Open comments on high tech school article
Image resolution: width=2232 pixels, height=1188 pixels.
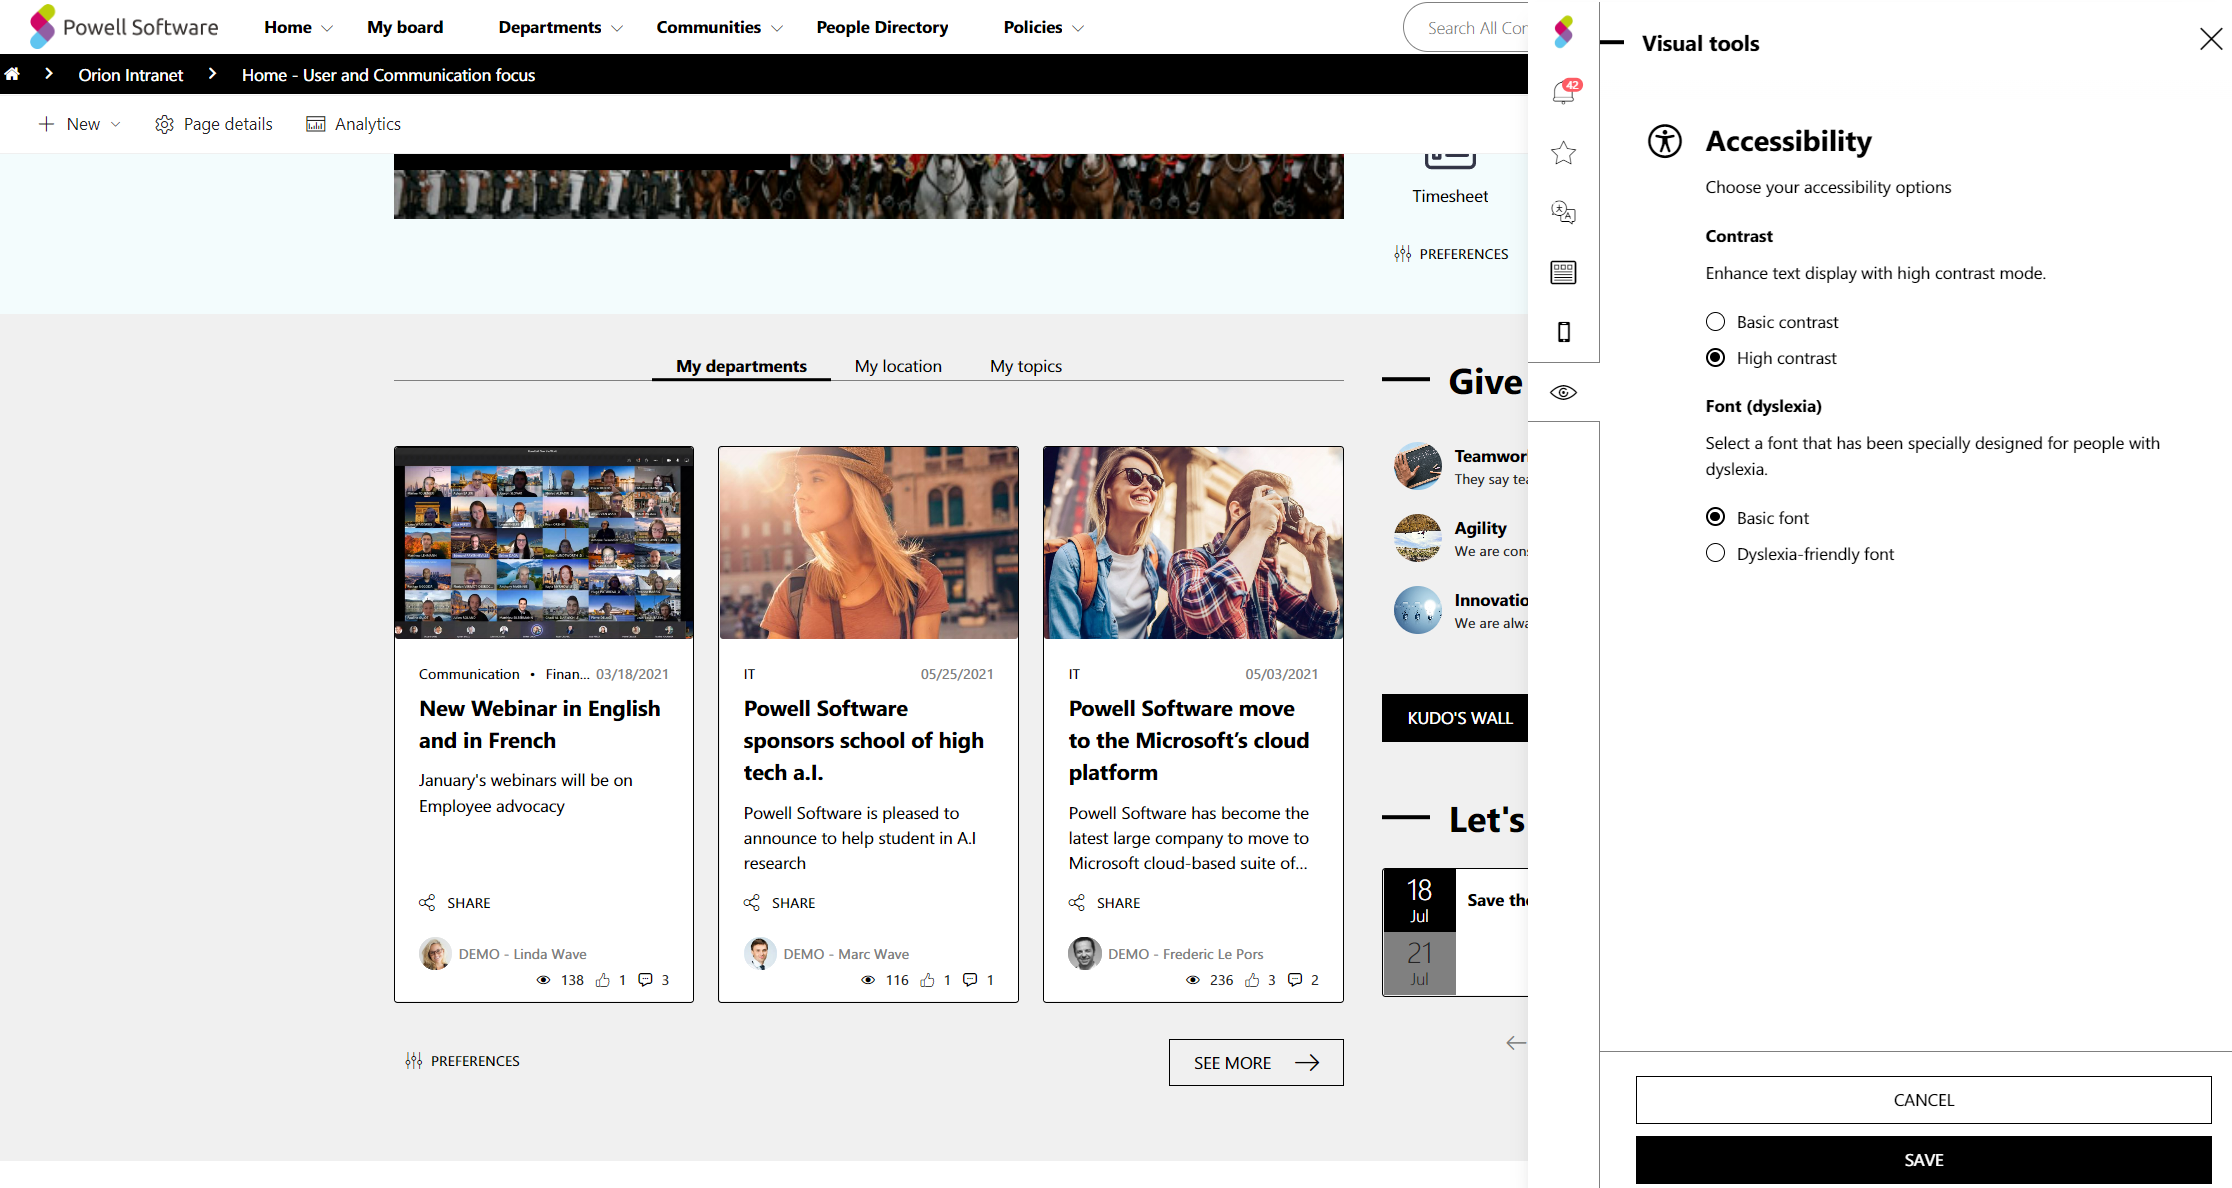970,980
